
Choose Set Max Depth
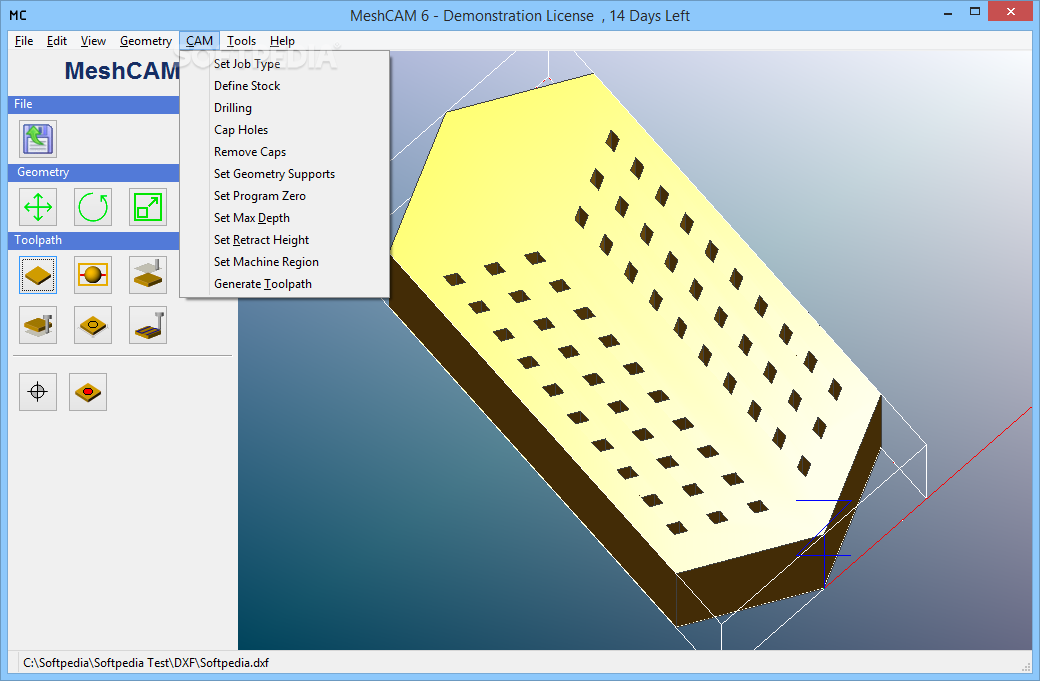pos(284,217)
